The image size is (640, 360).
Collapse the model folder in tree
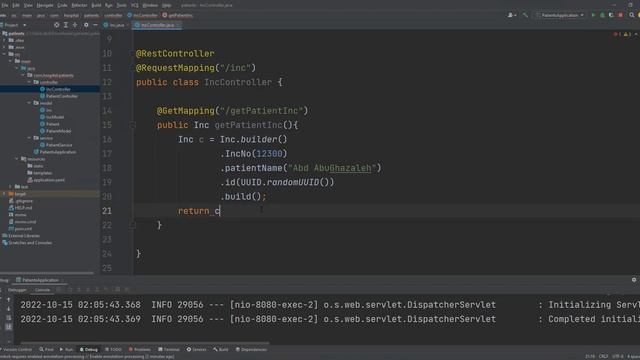coord(29,103)
